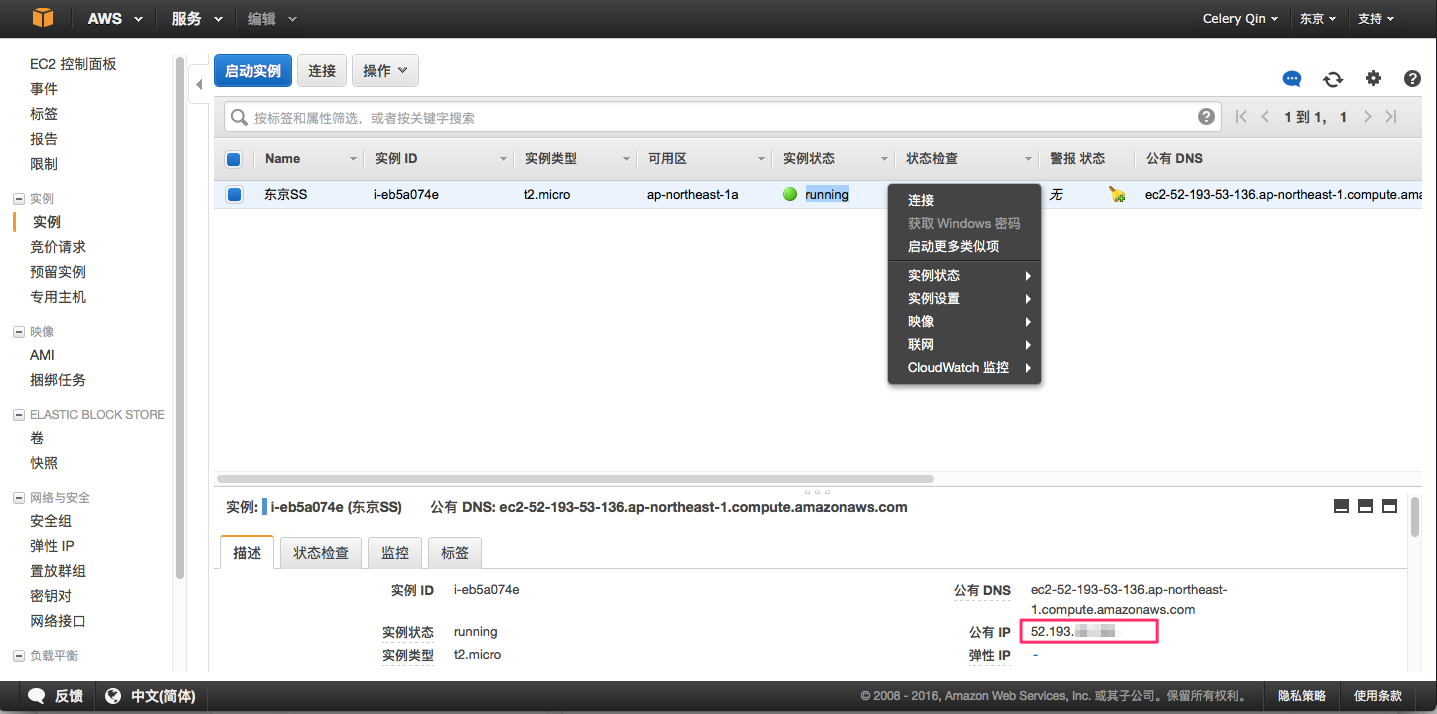
Task: Open settings gear icon
Action: pos(1373,79)
